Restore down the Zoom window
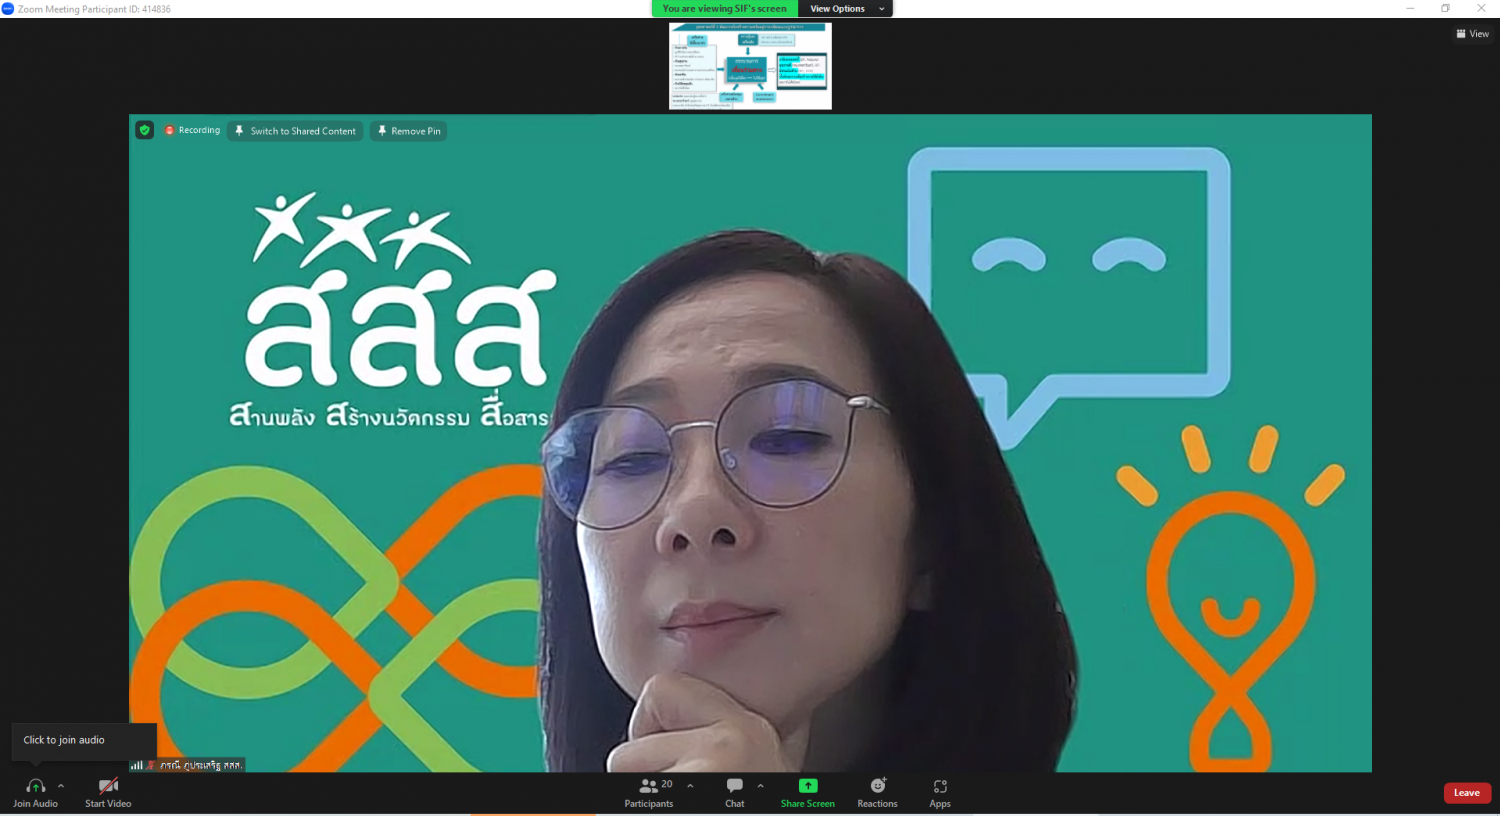Viewport: 1500px width, 816px height. (x=1445, y=9)
